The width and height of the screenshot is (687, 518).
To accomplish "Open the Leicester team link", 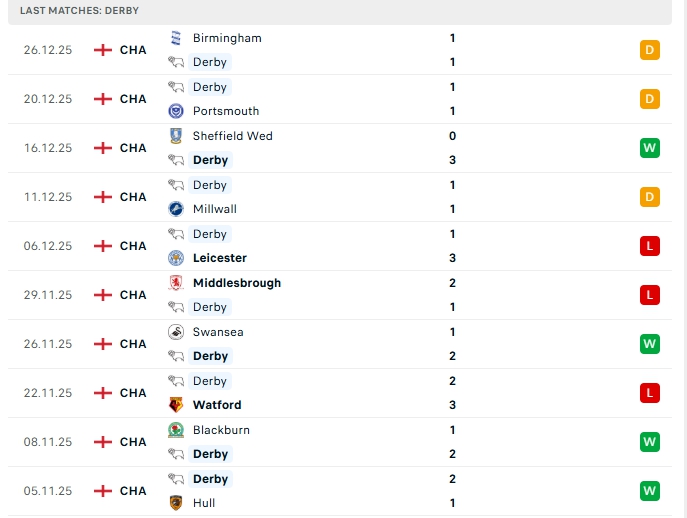I will pos(220,258).
